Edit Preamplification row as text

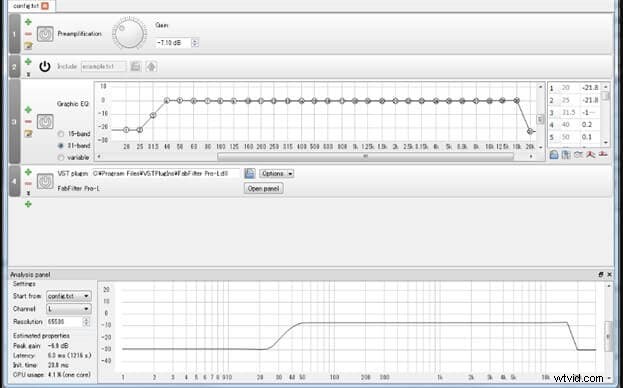point(28,46)
